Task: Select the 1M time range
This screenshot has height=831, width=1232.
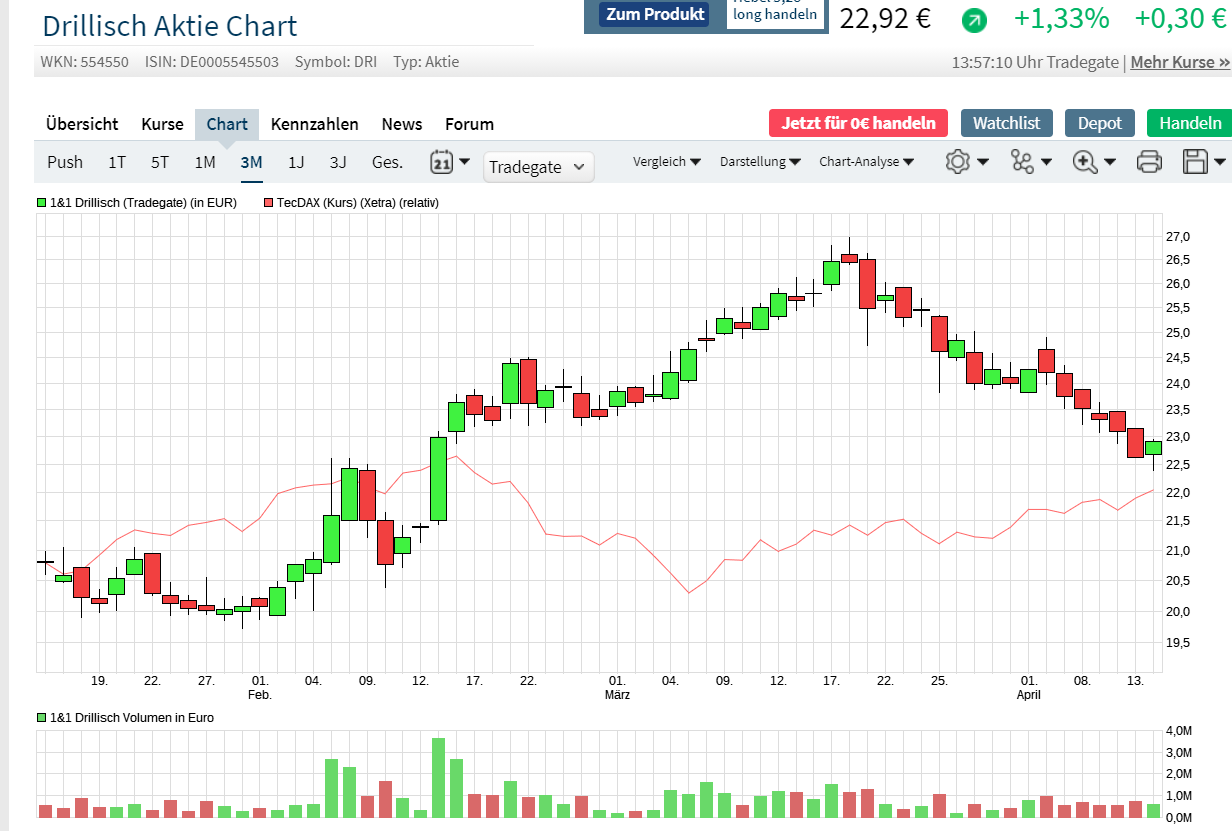Action: [x=205, y=162]
